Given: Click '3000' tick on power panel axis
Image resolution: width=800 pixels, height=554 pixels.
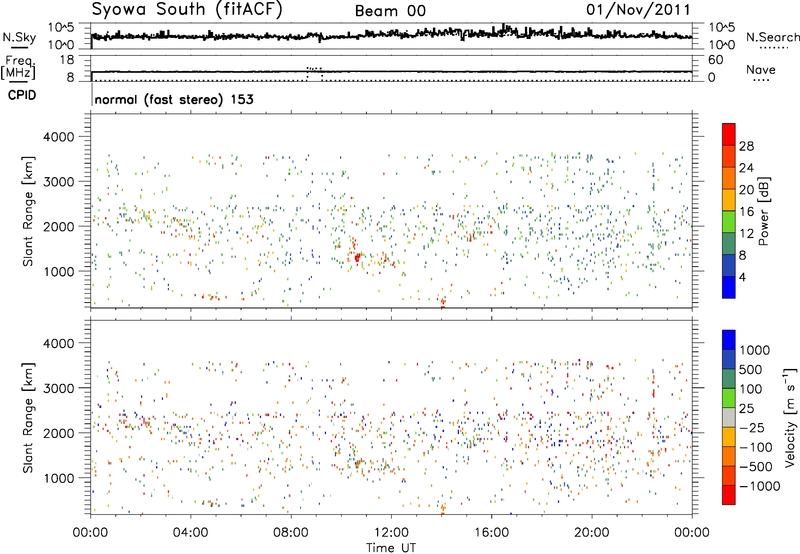Looking at the screenshot, I should point(58,182).
